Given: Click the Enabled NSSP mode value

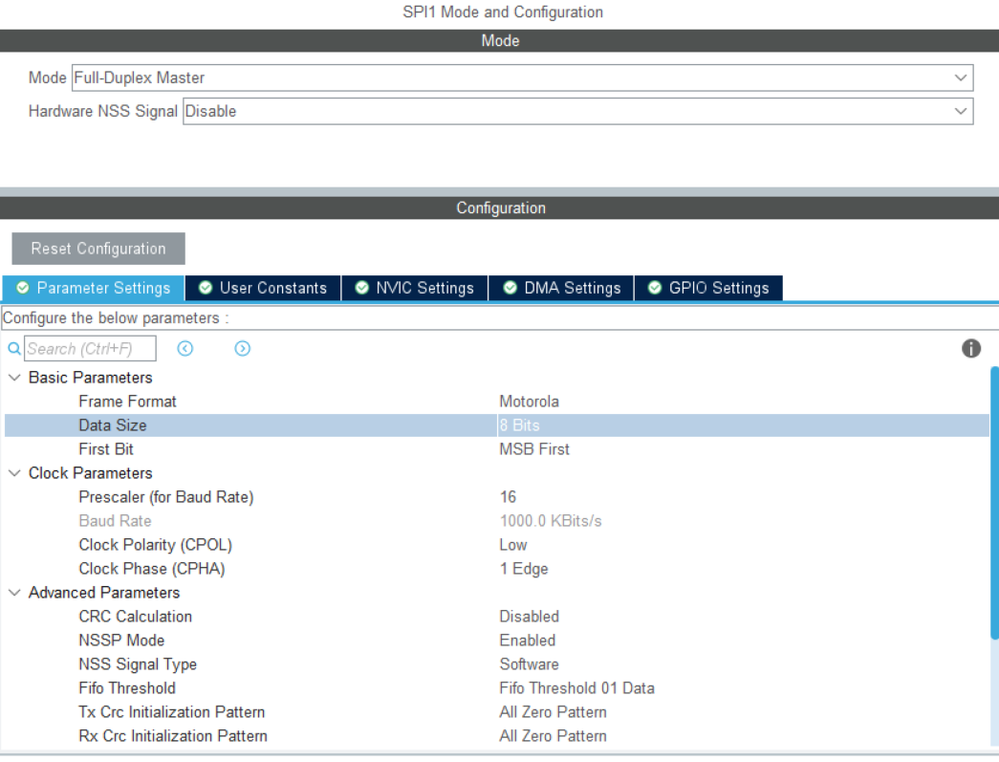Looking at the screenshot, I should pyautogui.click(x=527, y=640).
